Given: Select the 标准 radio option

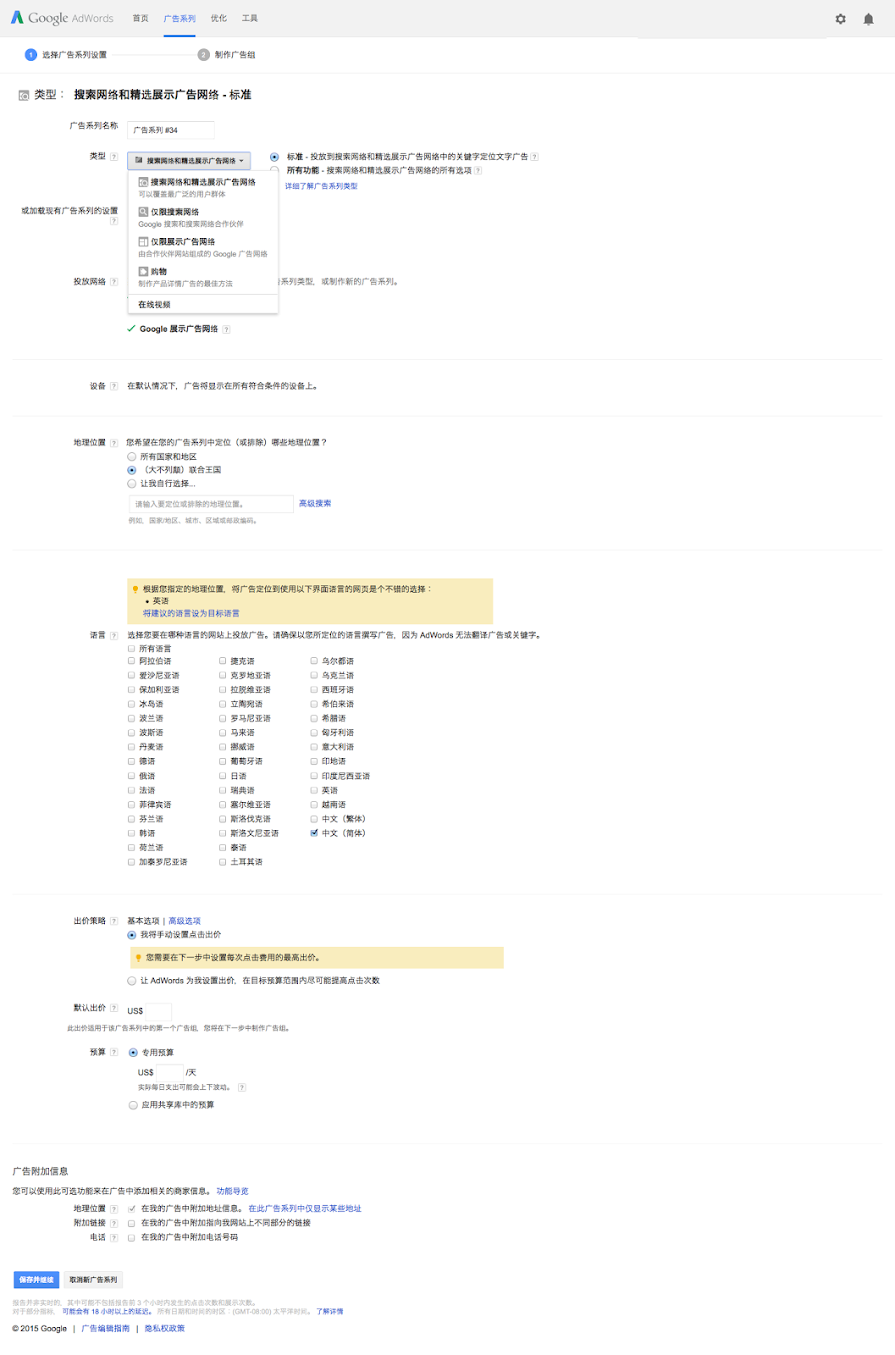Looking at the screenshot, I should [274, 157].
